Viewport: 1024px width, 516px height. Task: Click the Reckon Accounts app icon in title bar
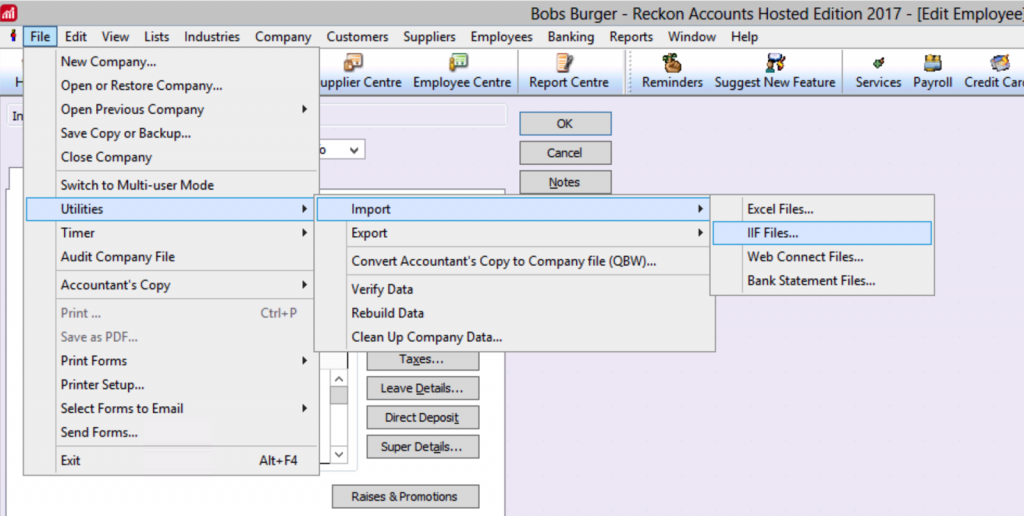coord(8,12)
